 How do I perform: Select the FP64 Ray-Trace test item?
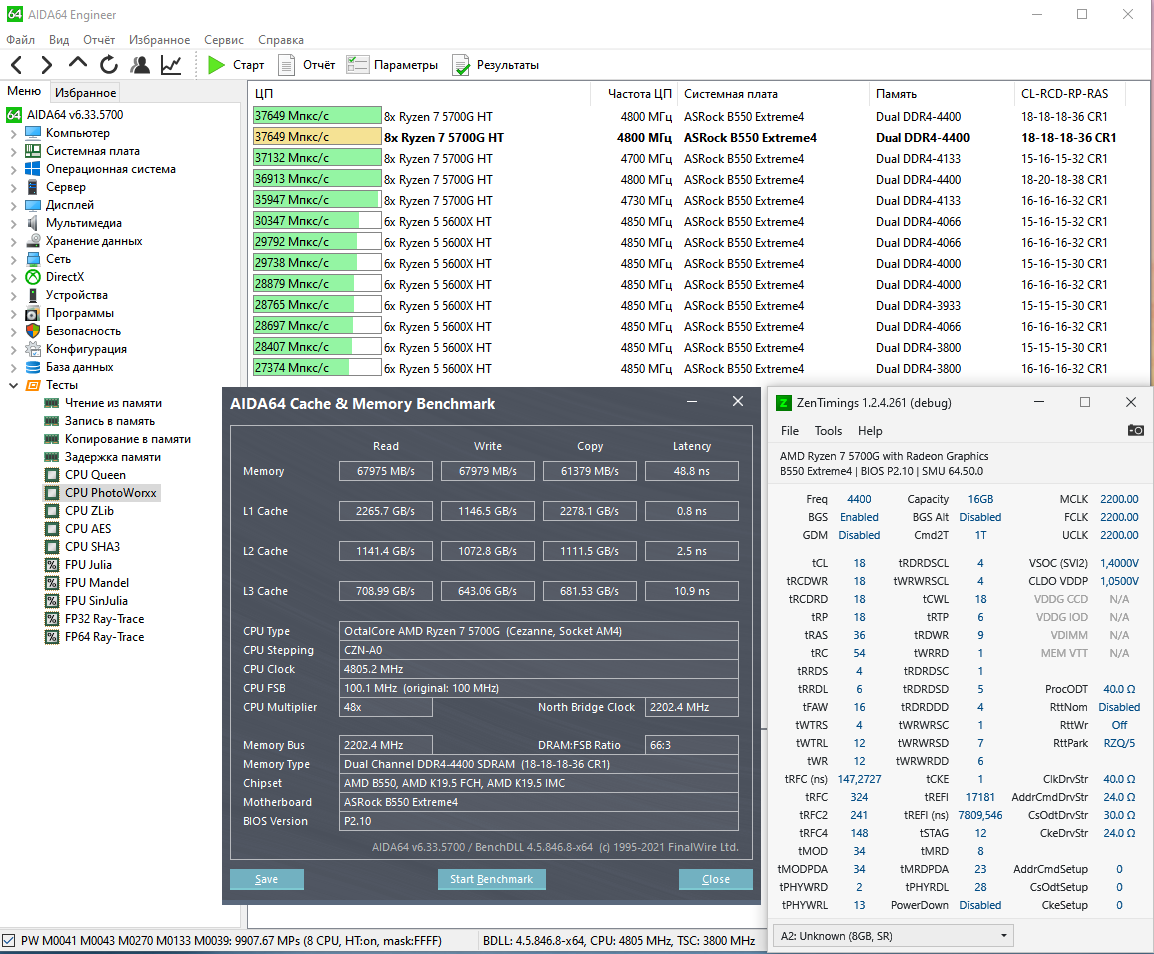point(95,637)
